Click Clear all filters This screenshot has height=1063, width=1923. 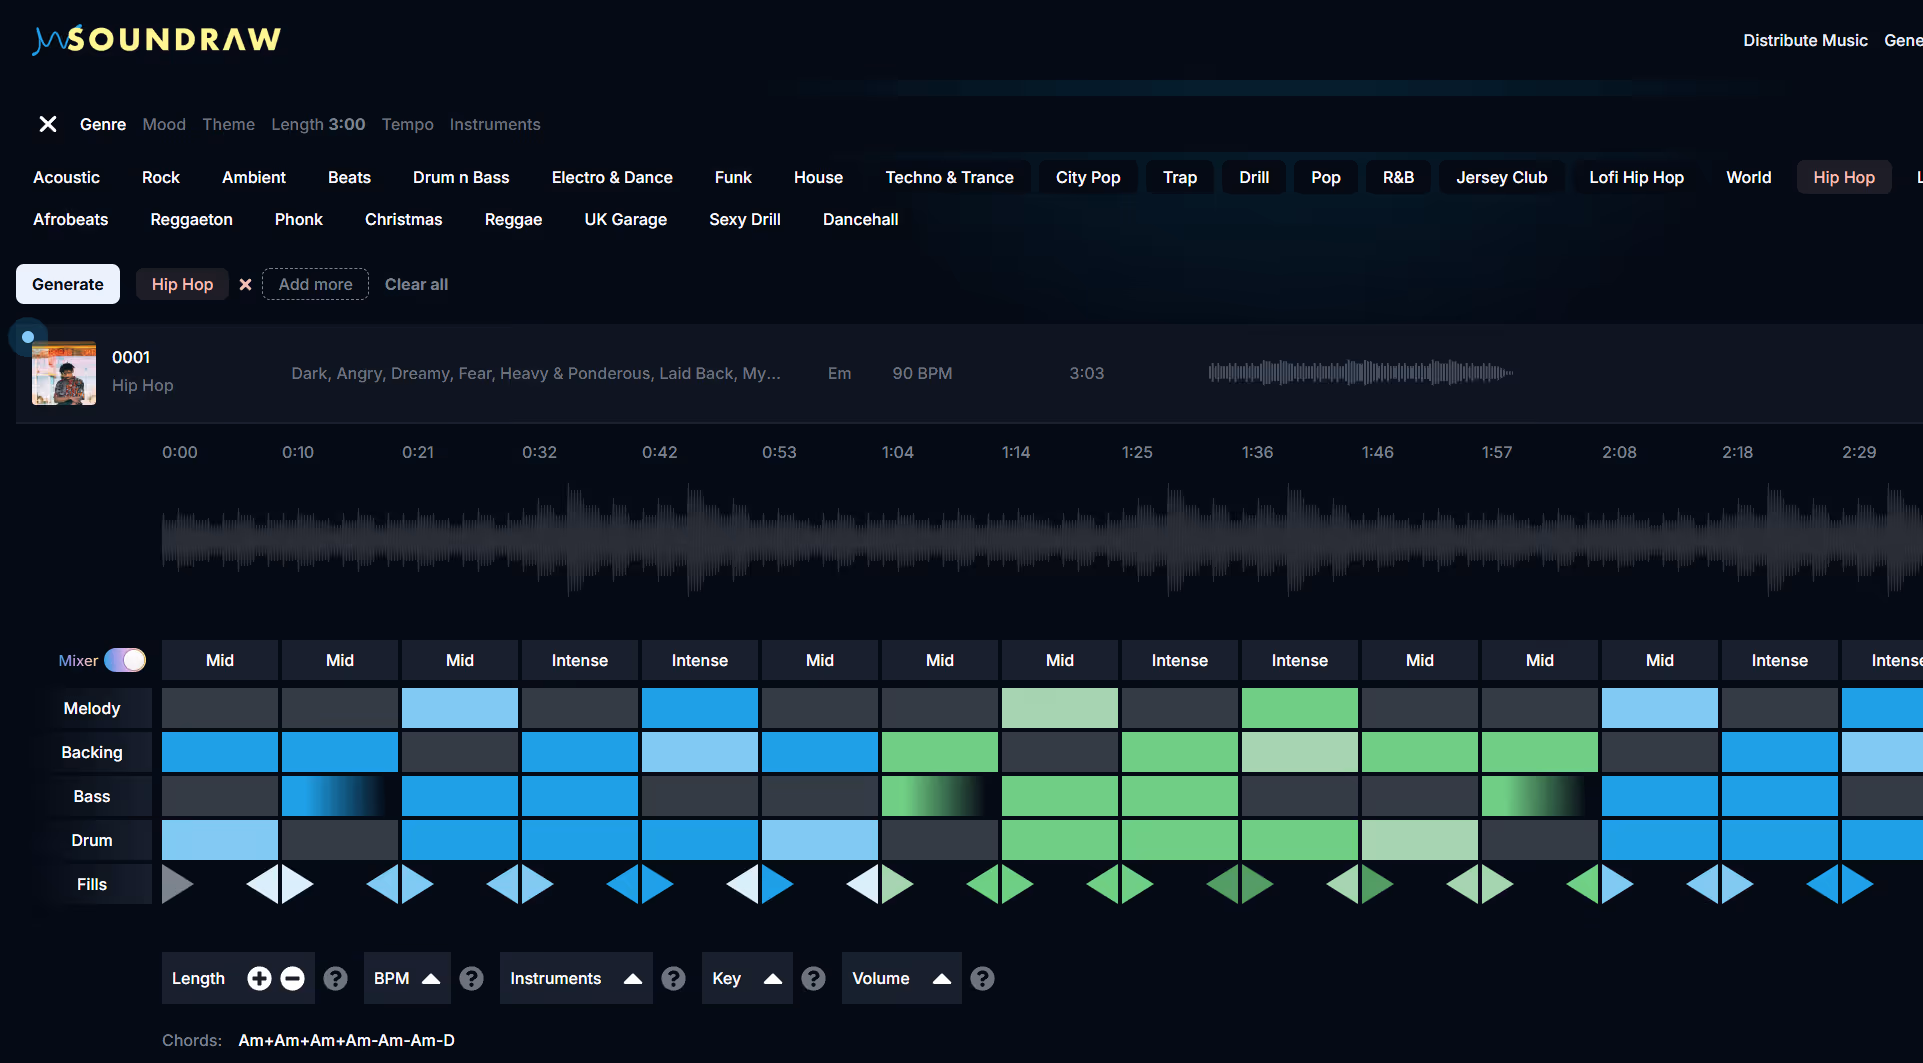coord(416,284)
